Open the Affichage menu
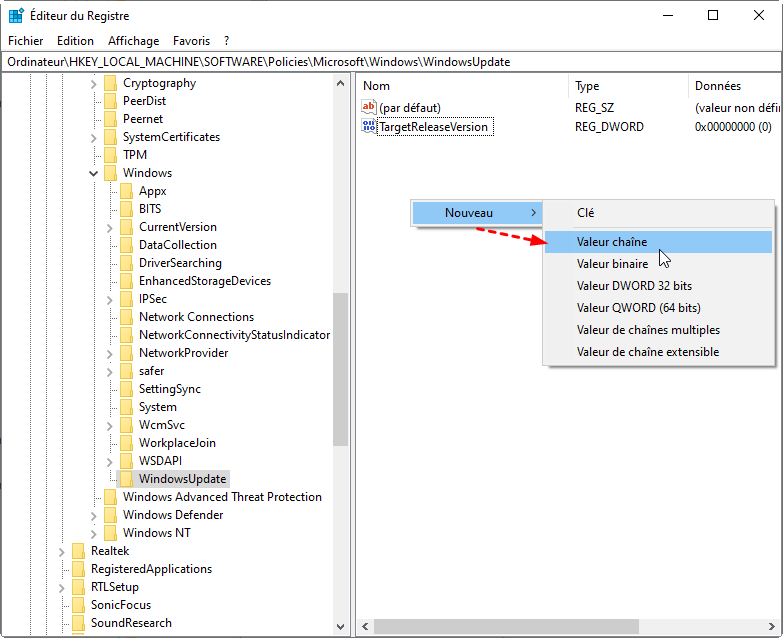This screenshot has height=638, width=783. (133, 41)
